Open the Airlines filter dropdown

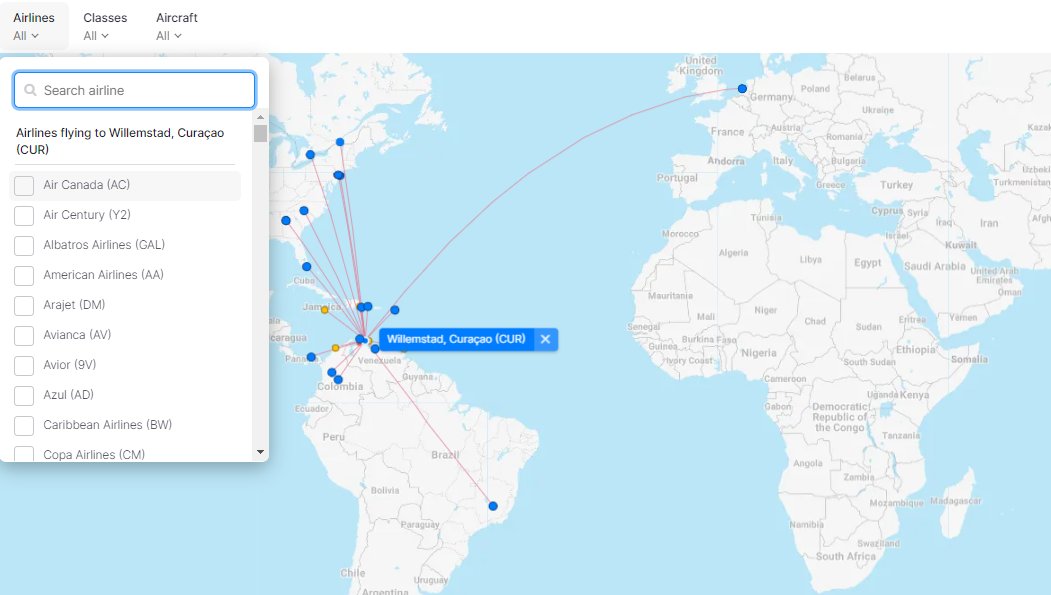34,26
